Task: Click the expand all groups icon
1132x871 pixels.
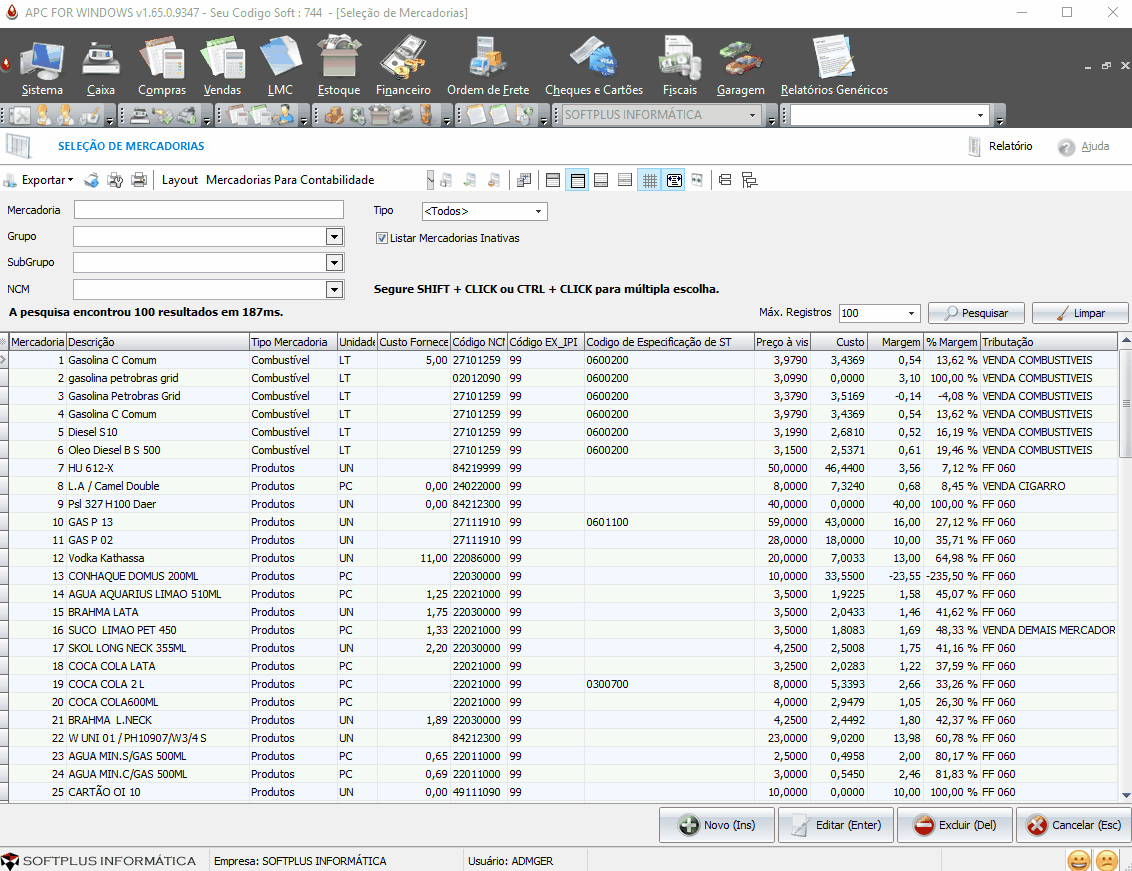Action: pos(726,181)
